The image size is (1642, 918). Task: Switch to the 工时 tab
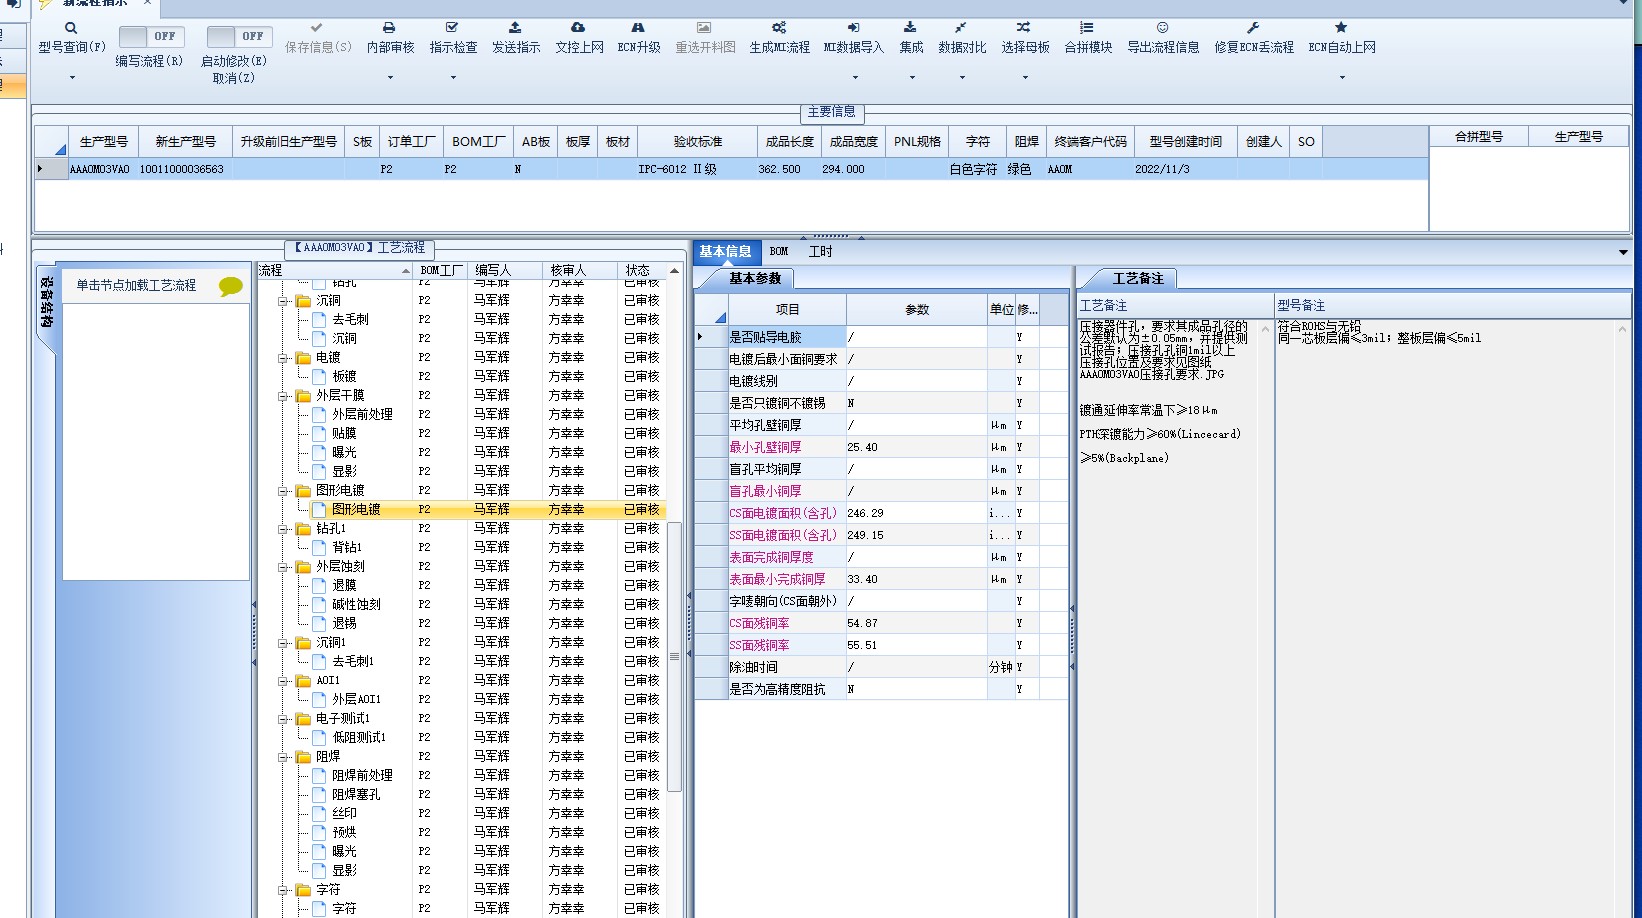coord(820,252)
